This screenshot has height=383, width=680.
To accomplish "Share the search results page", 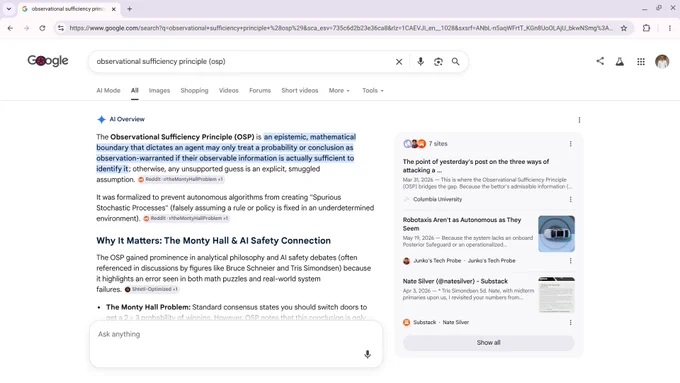I will pyautogui.click(x=600, y=61).
